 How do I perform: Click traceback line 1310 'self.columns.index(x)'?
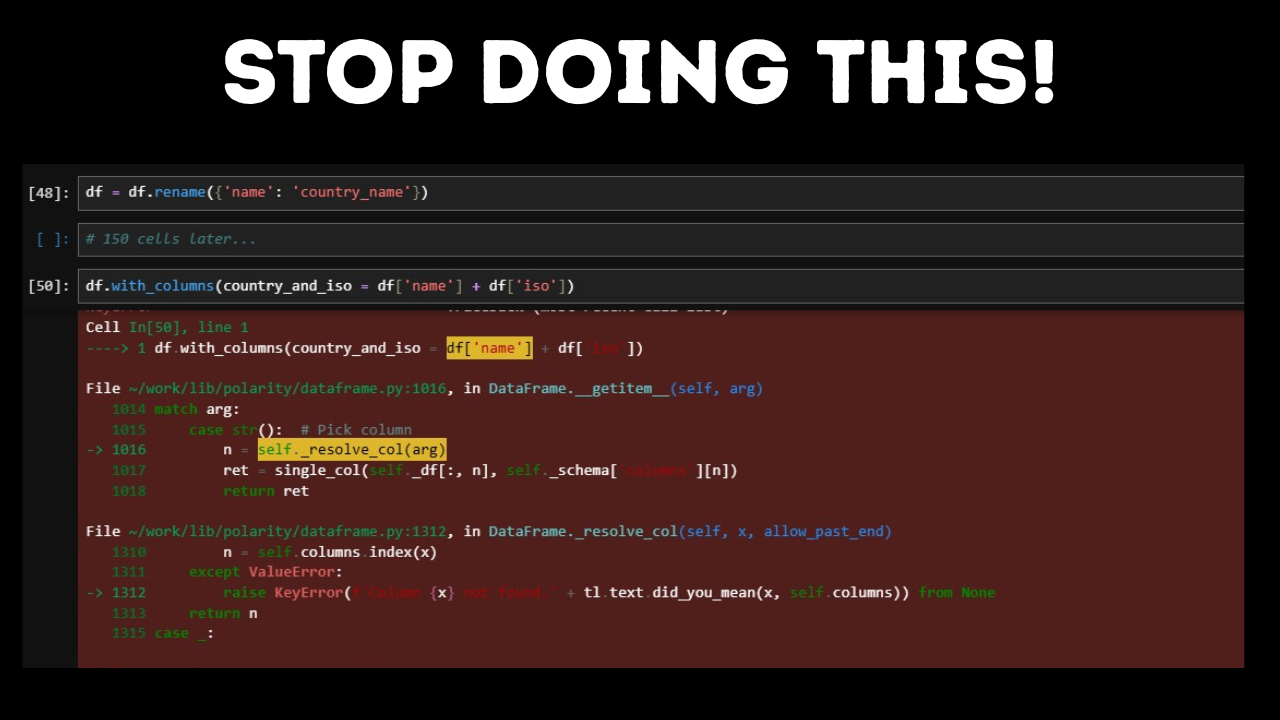274,552
